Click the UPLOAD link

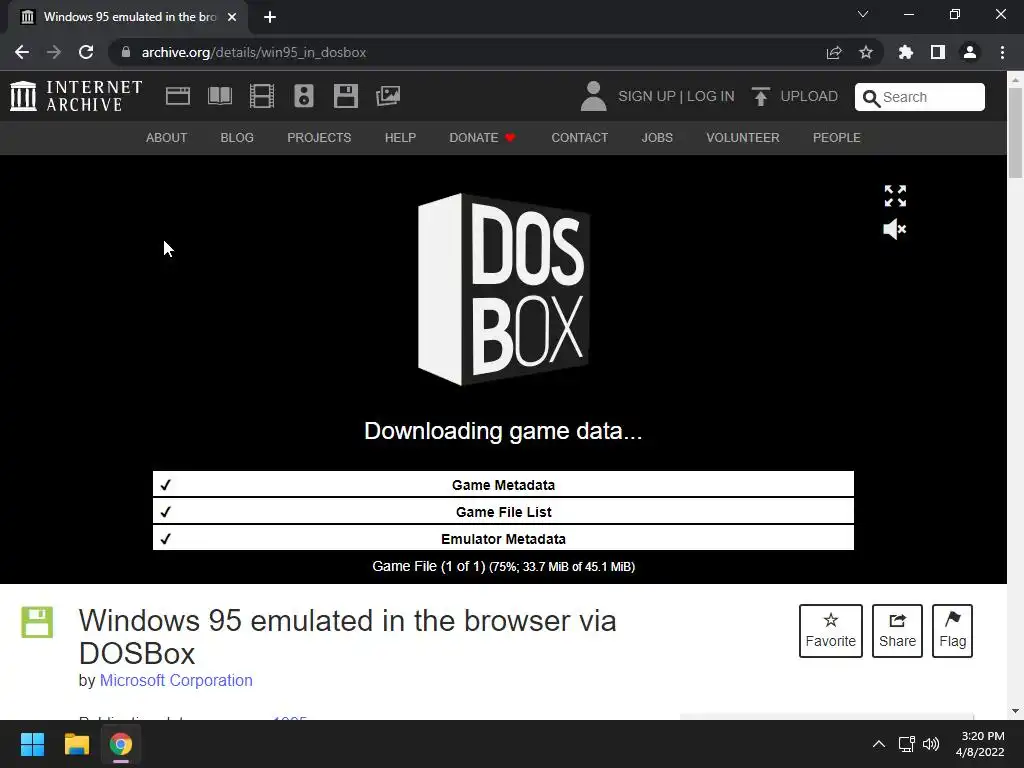pyautogui.click(x=808, y=97)
